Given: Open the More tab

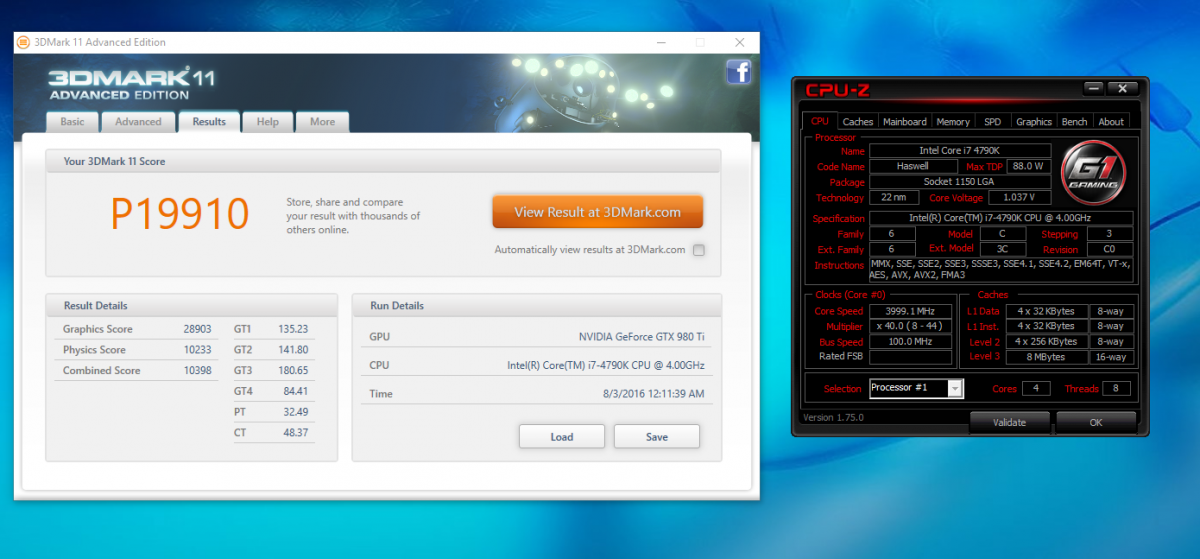Looking at the screenshot, I should [x=322, y=122].
